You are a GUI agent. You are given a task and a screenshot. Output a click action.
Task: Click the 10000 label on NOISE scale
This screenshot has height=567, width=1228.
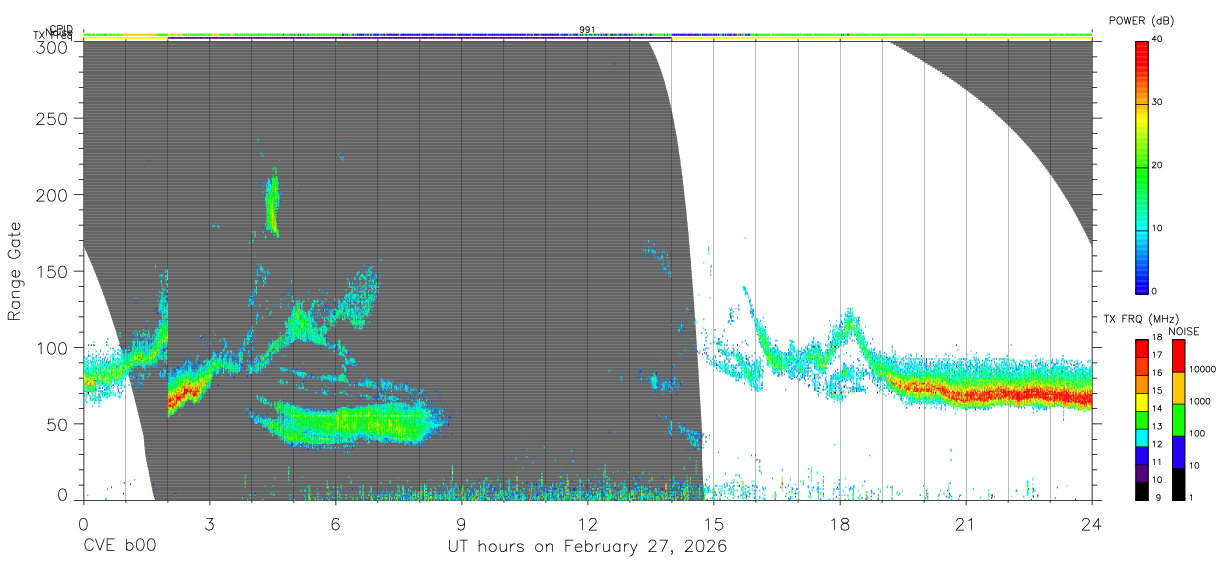coord(1201,369)
